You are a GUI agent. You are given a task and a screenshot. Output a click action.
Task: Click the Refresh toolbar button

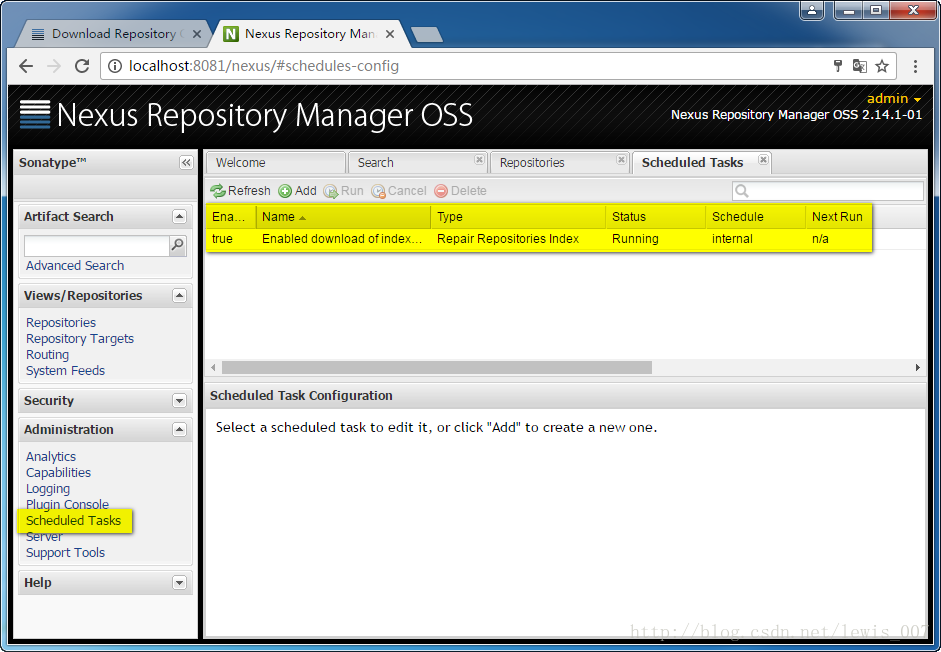[241, 191]
